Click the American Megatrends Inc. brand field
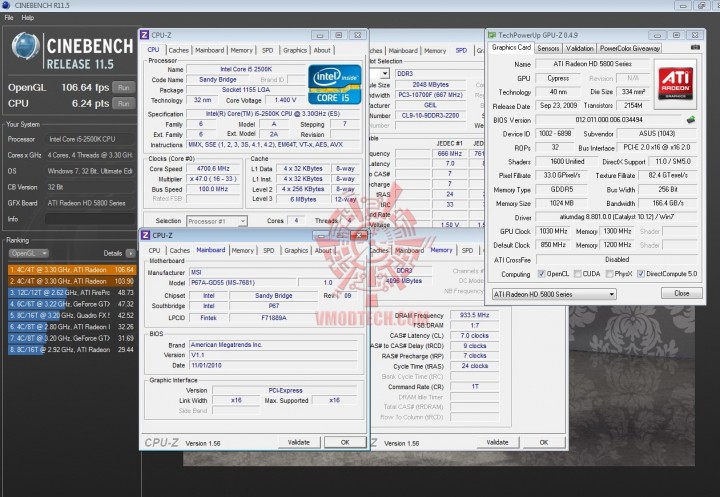This screenshot has width=720, height=497. click(274, 345)
